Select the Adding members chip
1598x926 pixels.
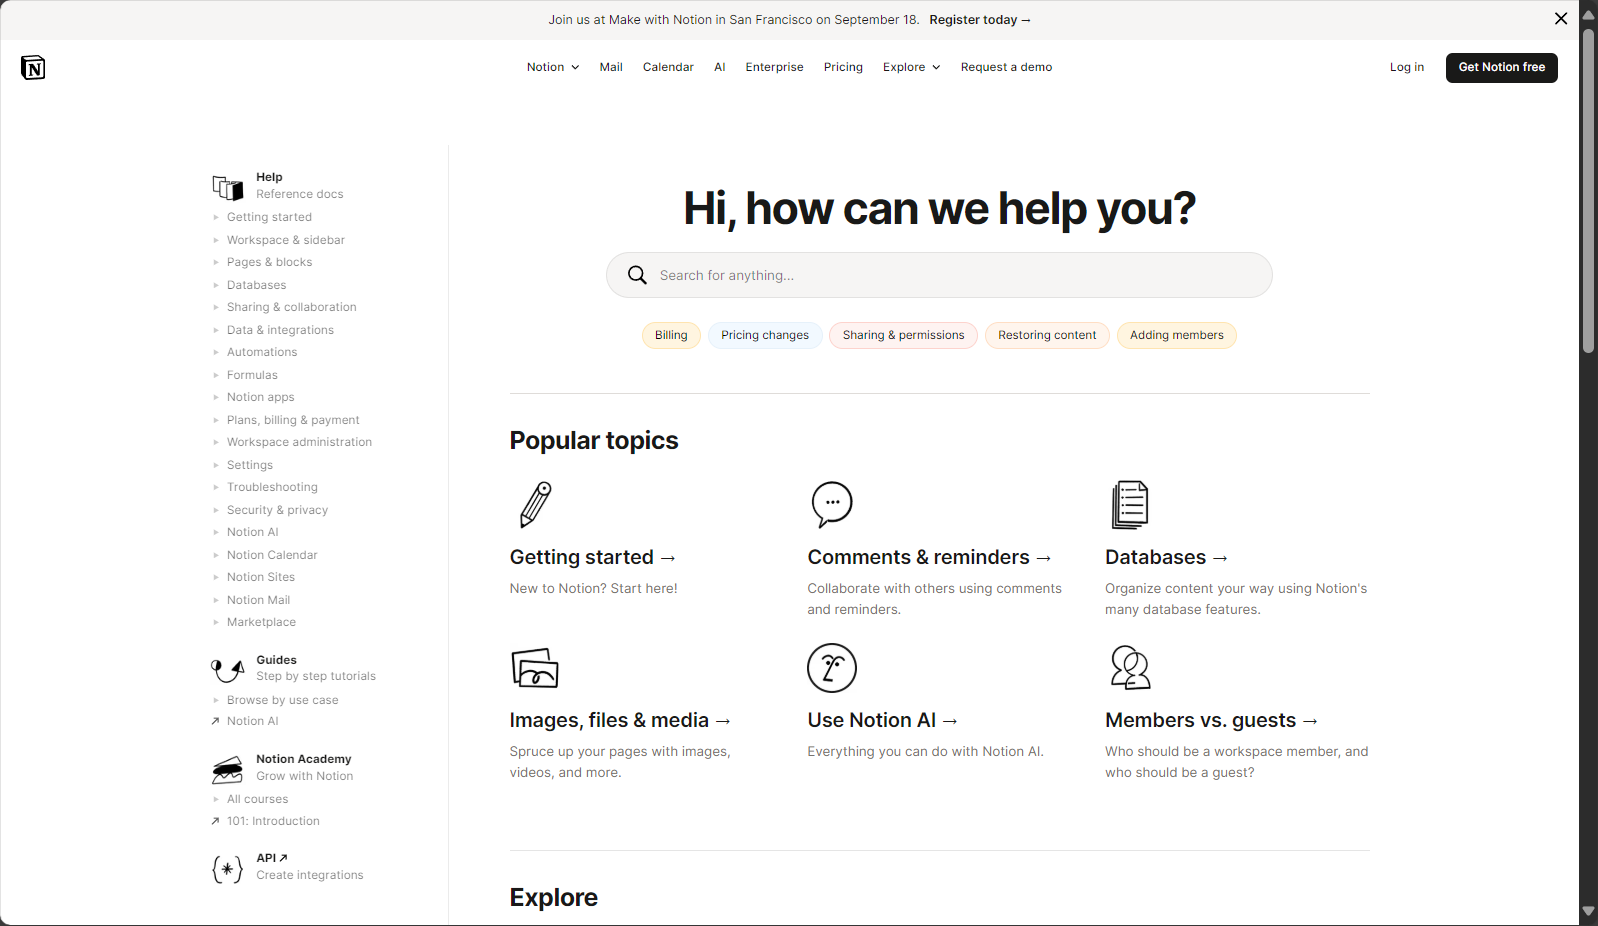point(1177,335)
